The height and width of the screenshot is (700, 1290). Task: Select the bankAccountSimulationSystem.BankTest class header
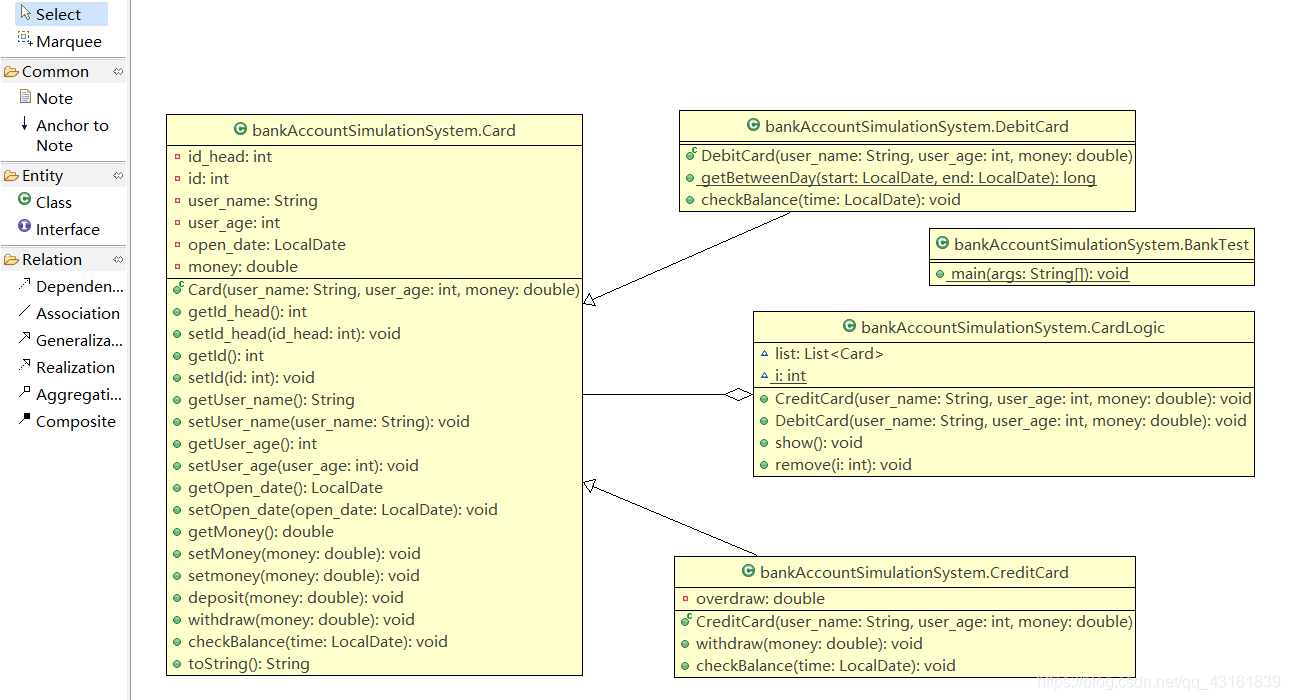1091,244
